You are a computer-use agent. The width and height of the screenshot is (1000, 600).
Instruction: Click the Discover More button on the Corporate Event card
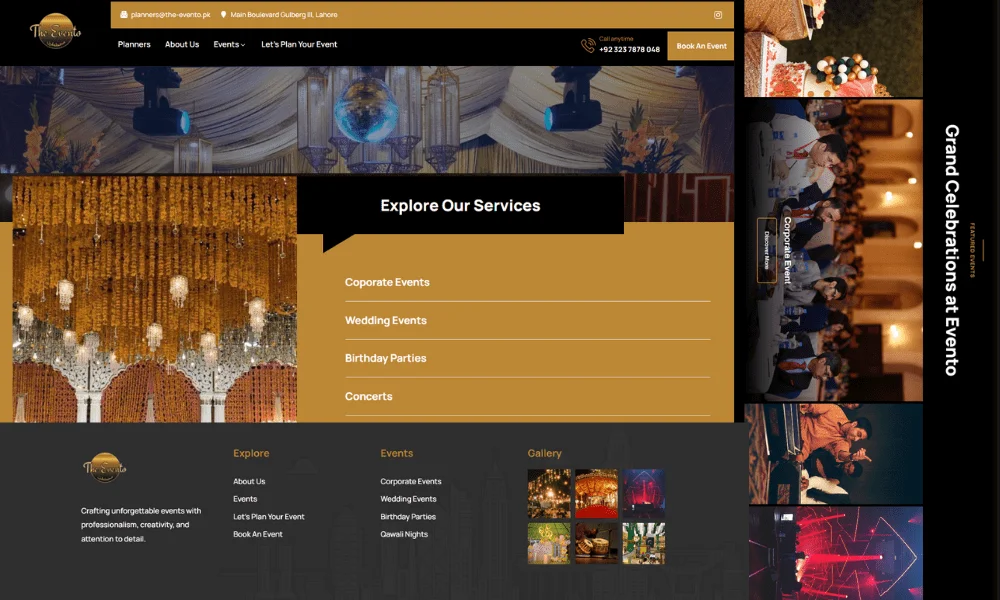pyautogui.click(x=767, y=250)
